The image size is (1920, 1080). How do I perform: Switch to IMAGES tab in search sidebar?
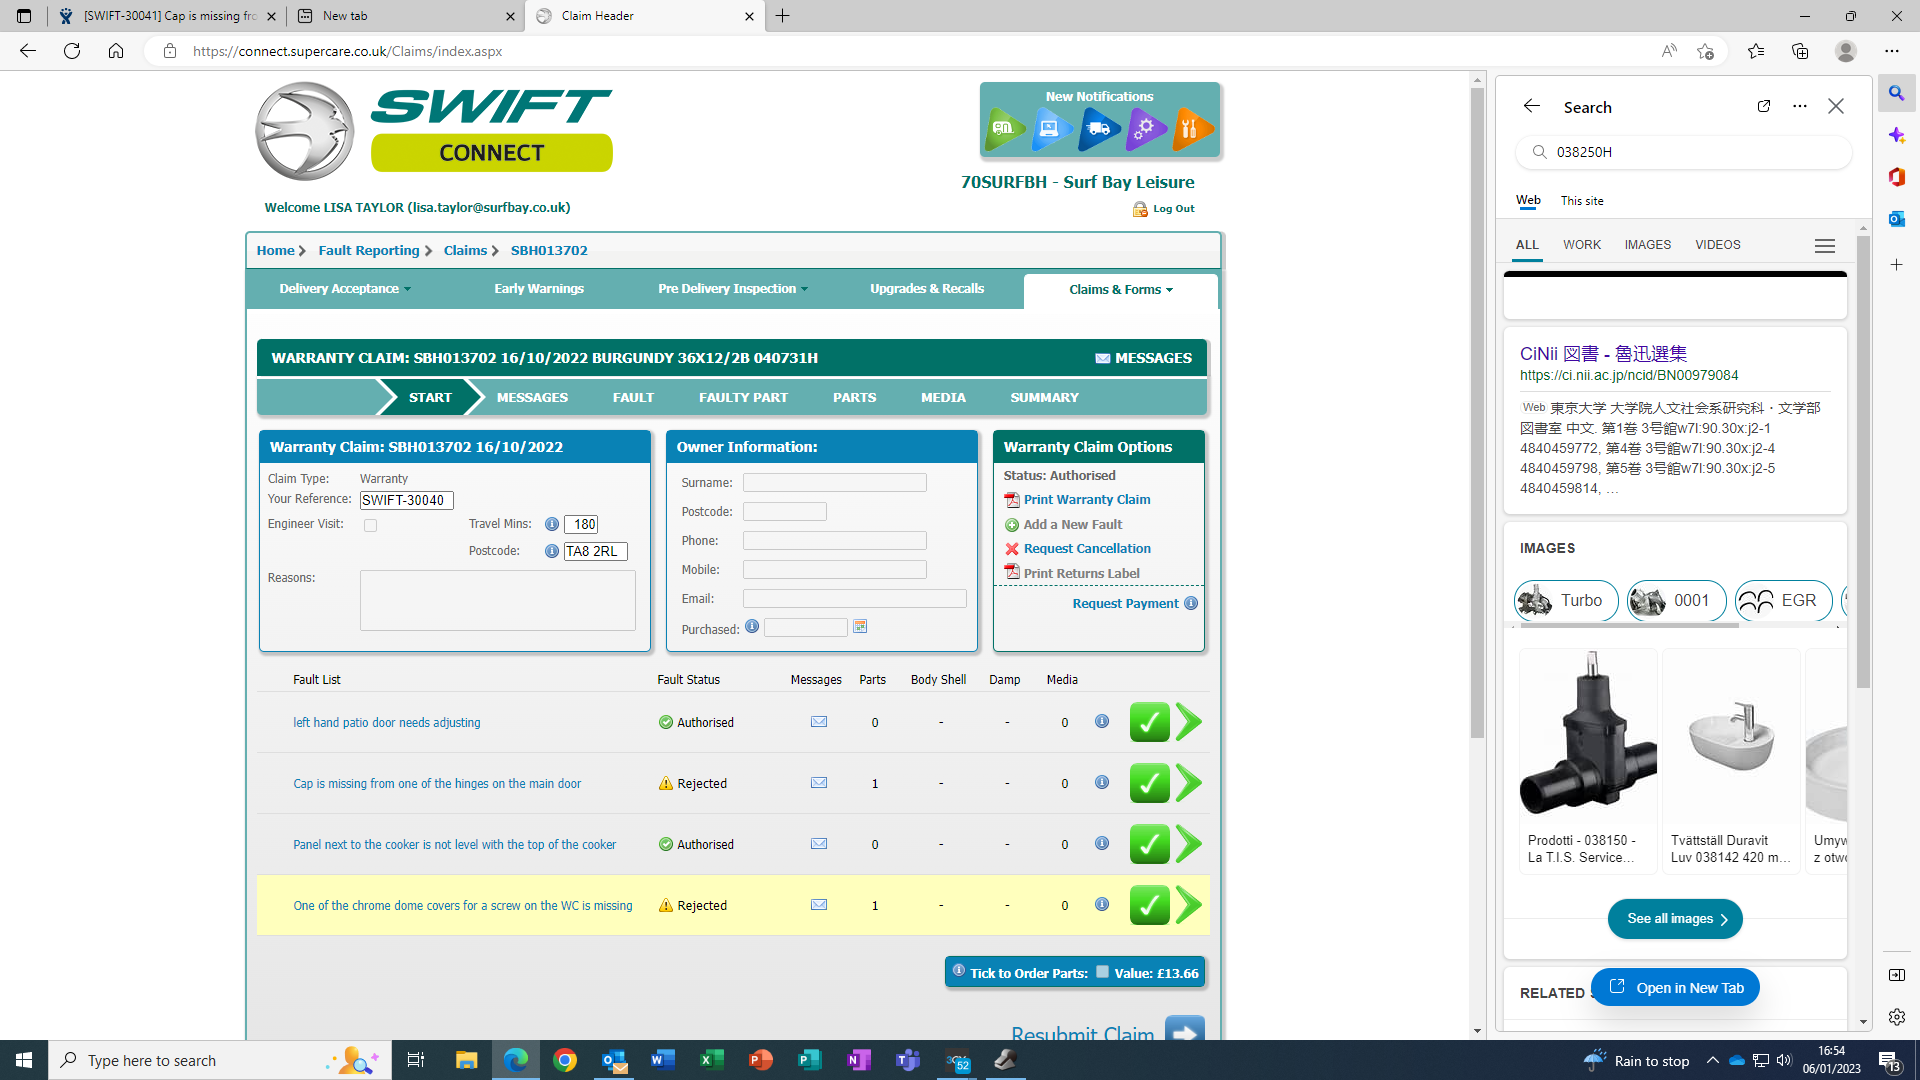(1647, 245)
